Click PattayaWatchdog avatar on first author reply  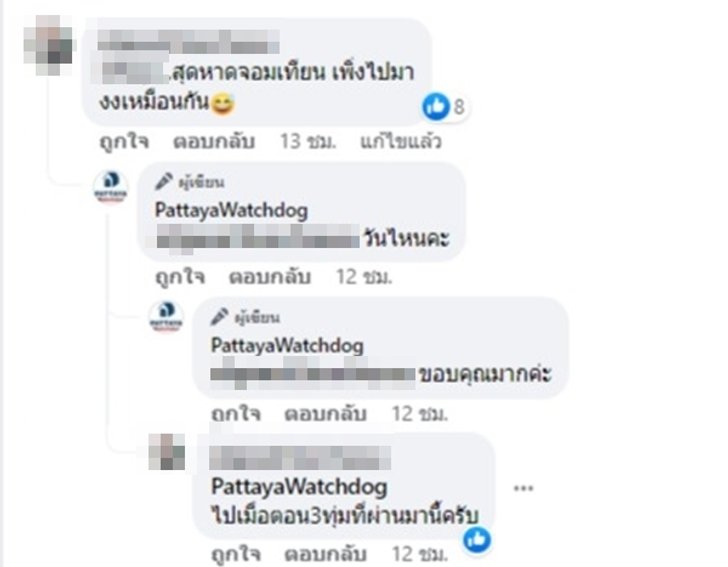pos(110,187)
